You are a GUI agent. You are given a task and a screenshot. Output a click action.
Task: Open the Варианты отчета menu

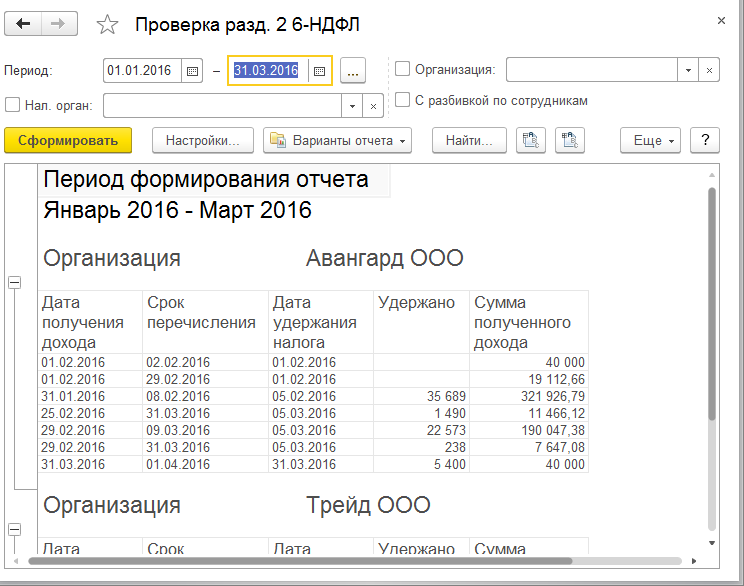337,141
